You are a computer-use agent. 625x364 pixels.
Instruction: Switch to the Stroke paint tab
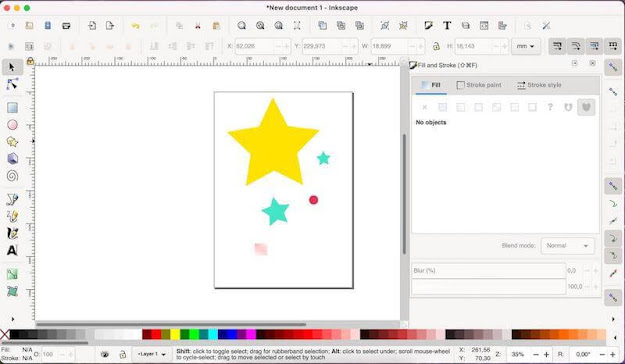coord(479,85)
